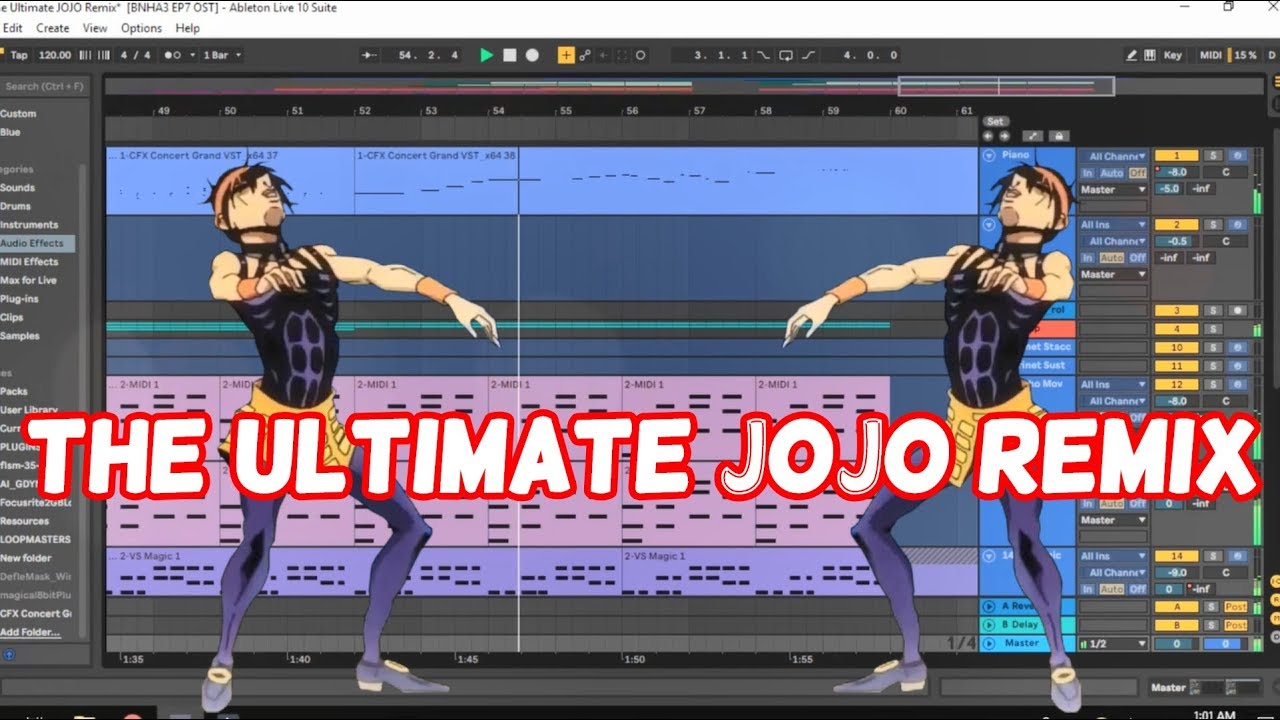
Task: Toggle the MIDI Arrangement Overdub plus button
Action: pyautogui.click(x=566, y=55)
